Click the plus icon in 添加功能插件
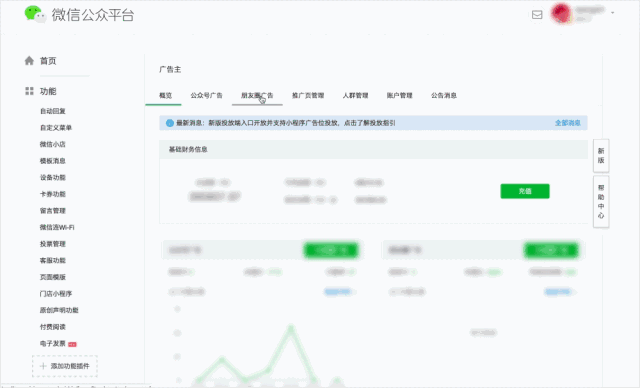The height and width of the screenshot is (388, 640). 43,366
